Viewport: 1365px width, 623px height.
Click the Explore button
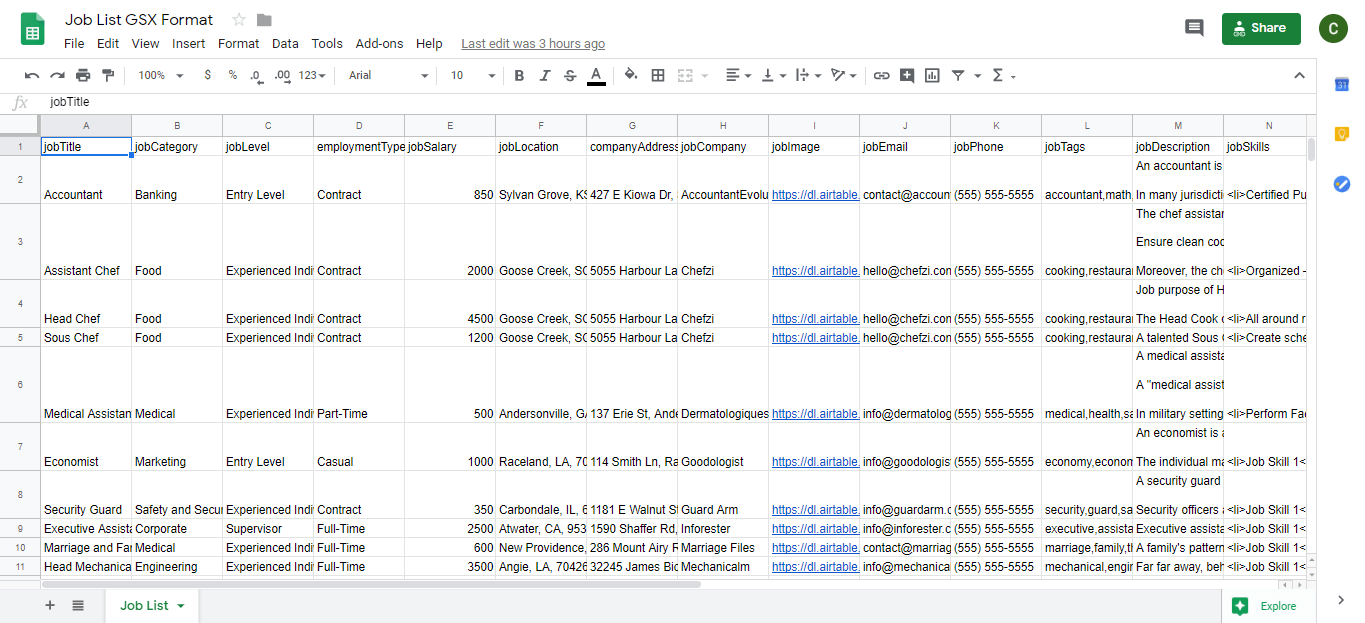(x=1268, y=606)
